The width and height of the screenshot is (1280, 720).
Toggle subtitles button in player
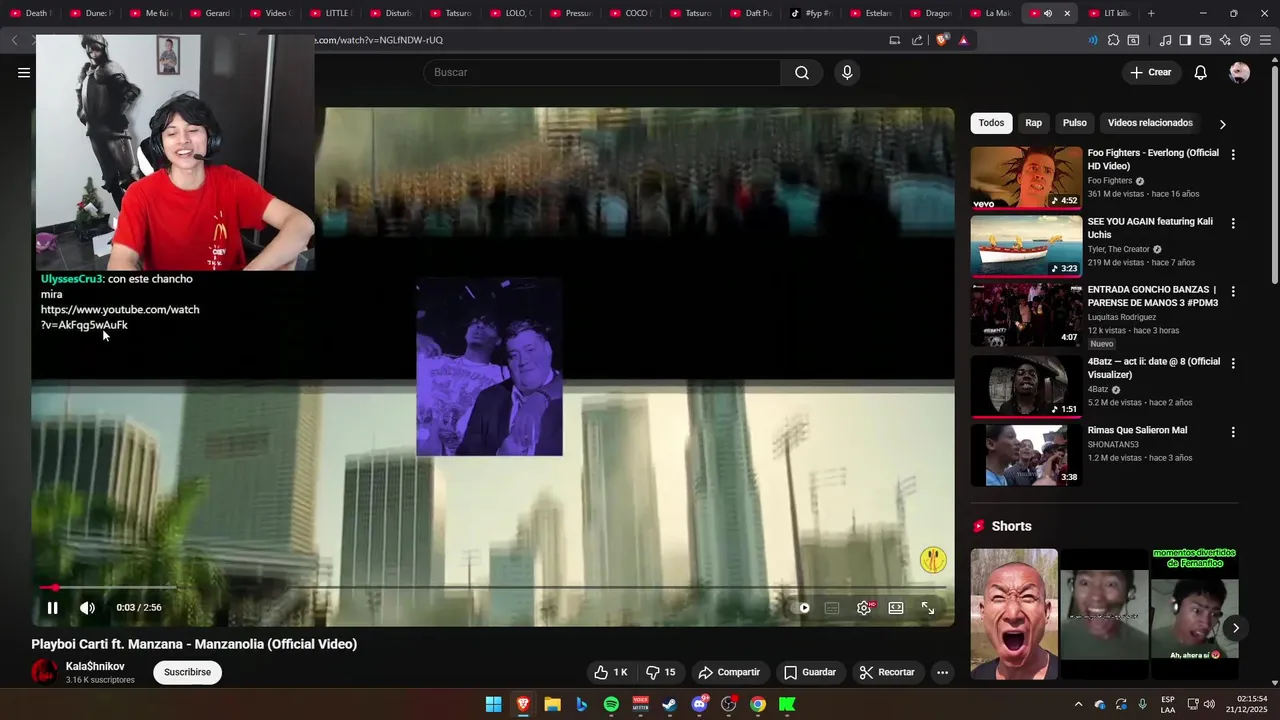pos(832,607)
